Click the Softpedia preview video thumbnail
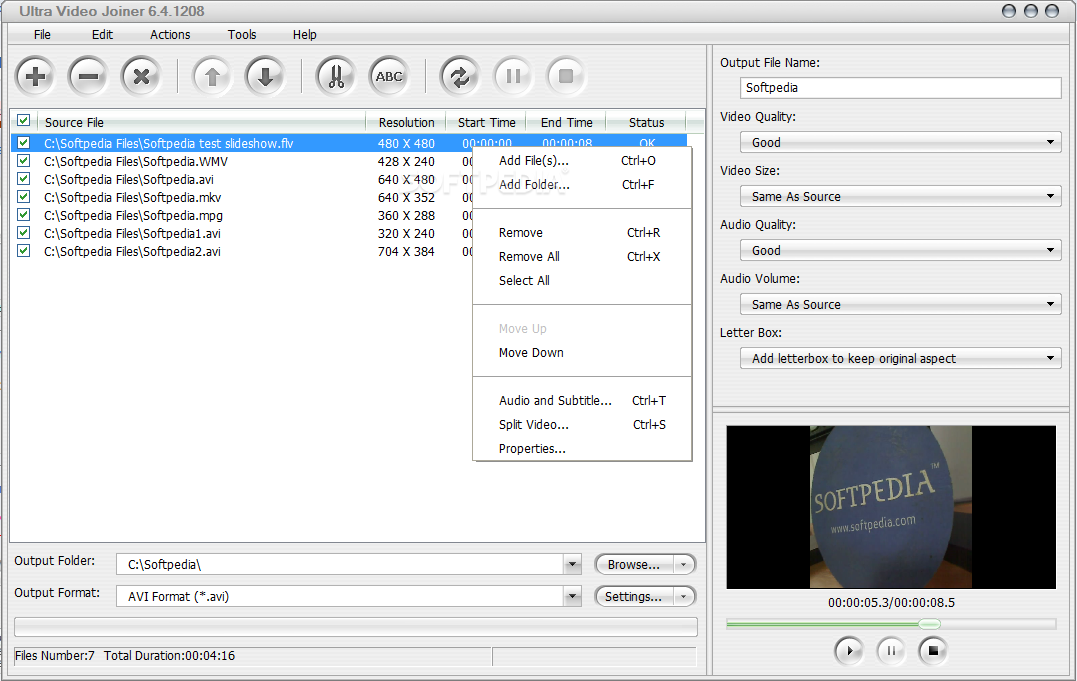 [891, 507]
